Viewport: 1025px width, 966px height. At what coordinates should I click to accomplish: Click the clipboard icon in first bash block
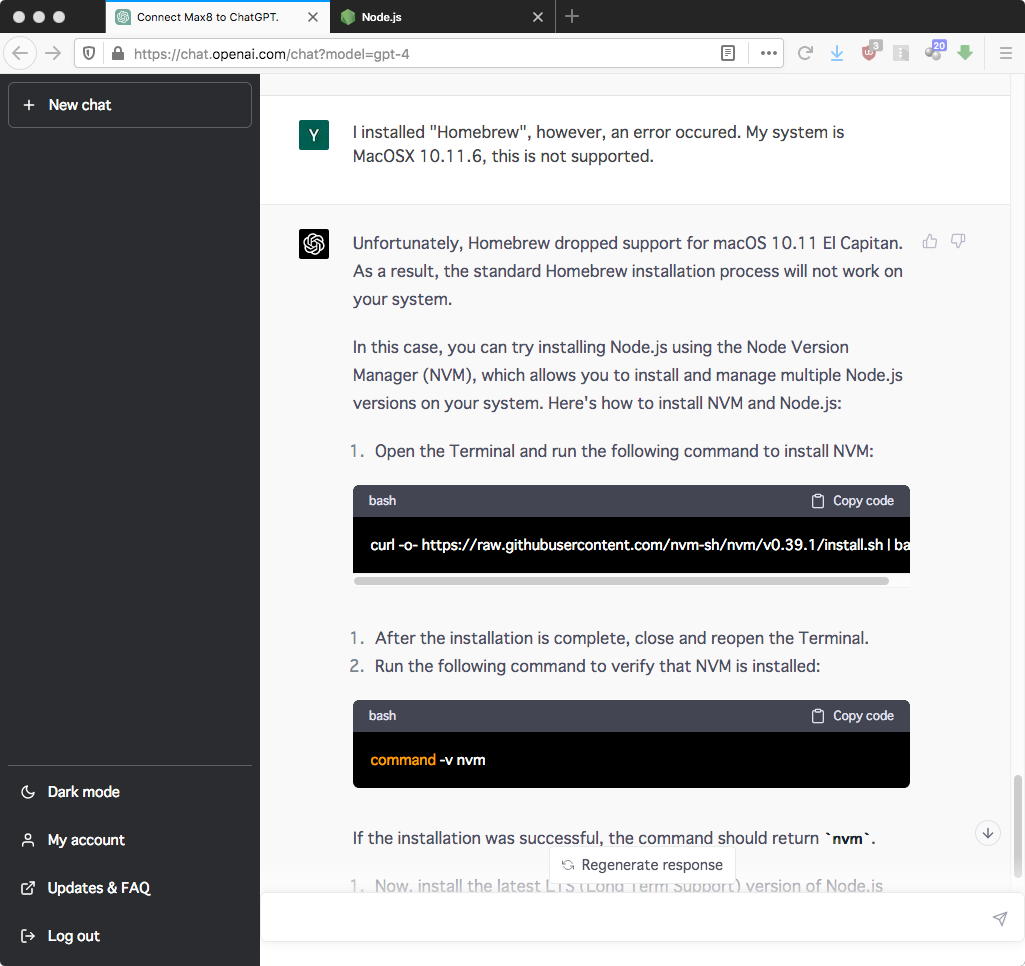pyautogui.click(x=818, y=501)
